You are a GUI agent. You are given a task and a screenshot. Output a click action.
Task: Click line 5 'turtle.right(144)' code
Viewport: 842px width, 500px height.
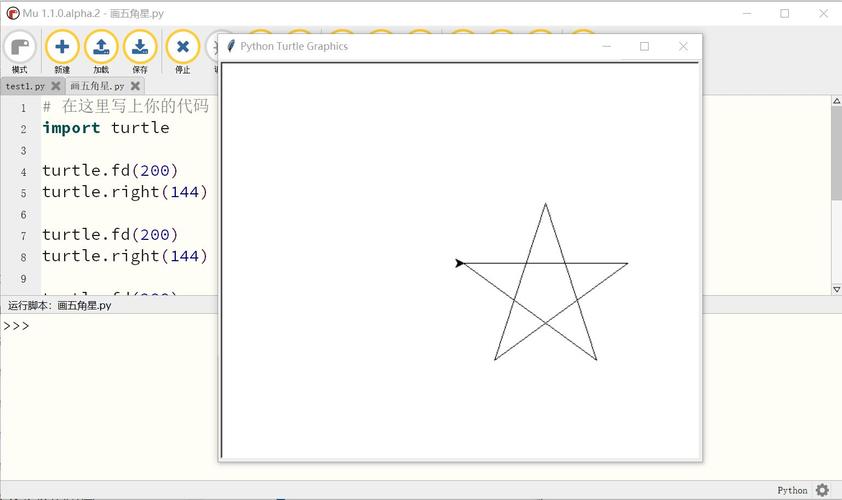coord(125,192)
